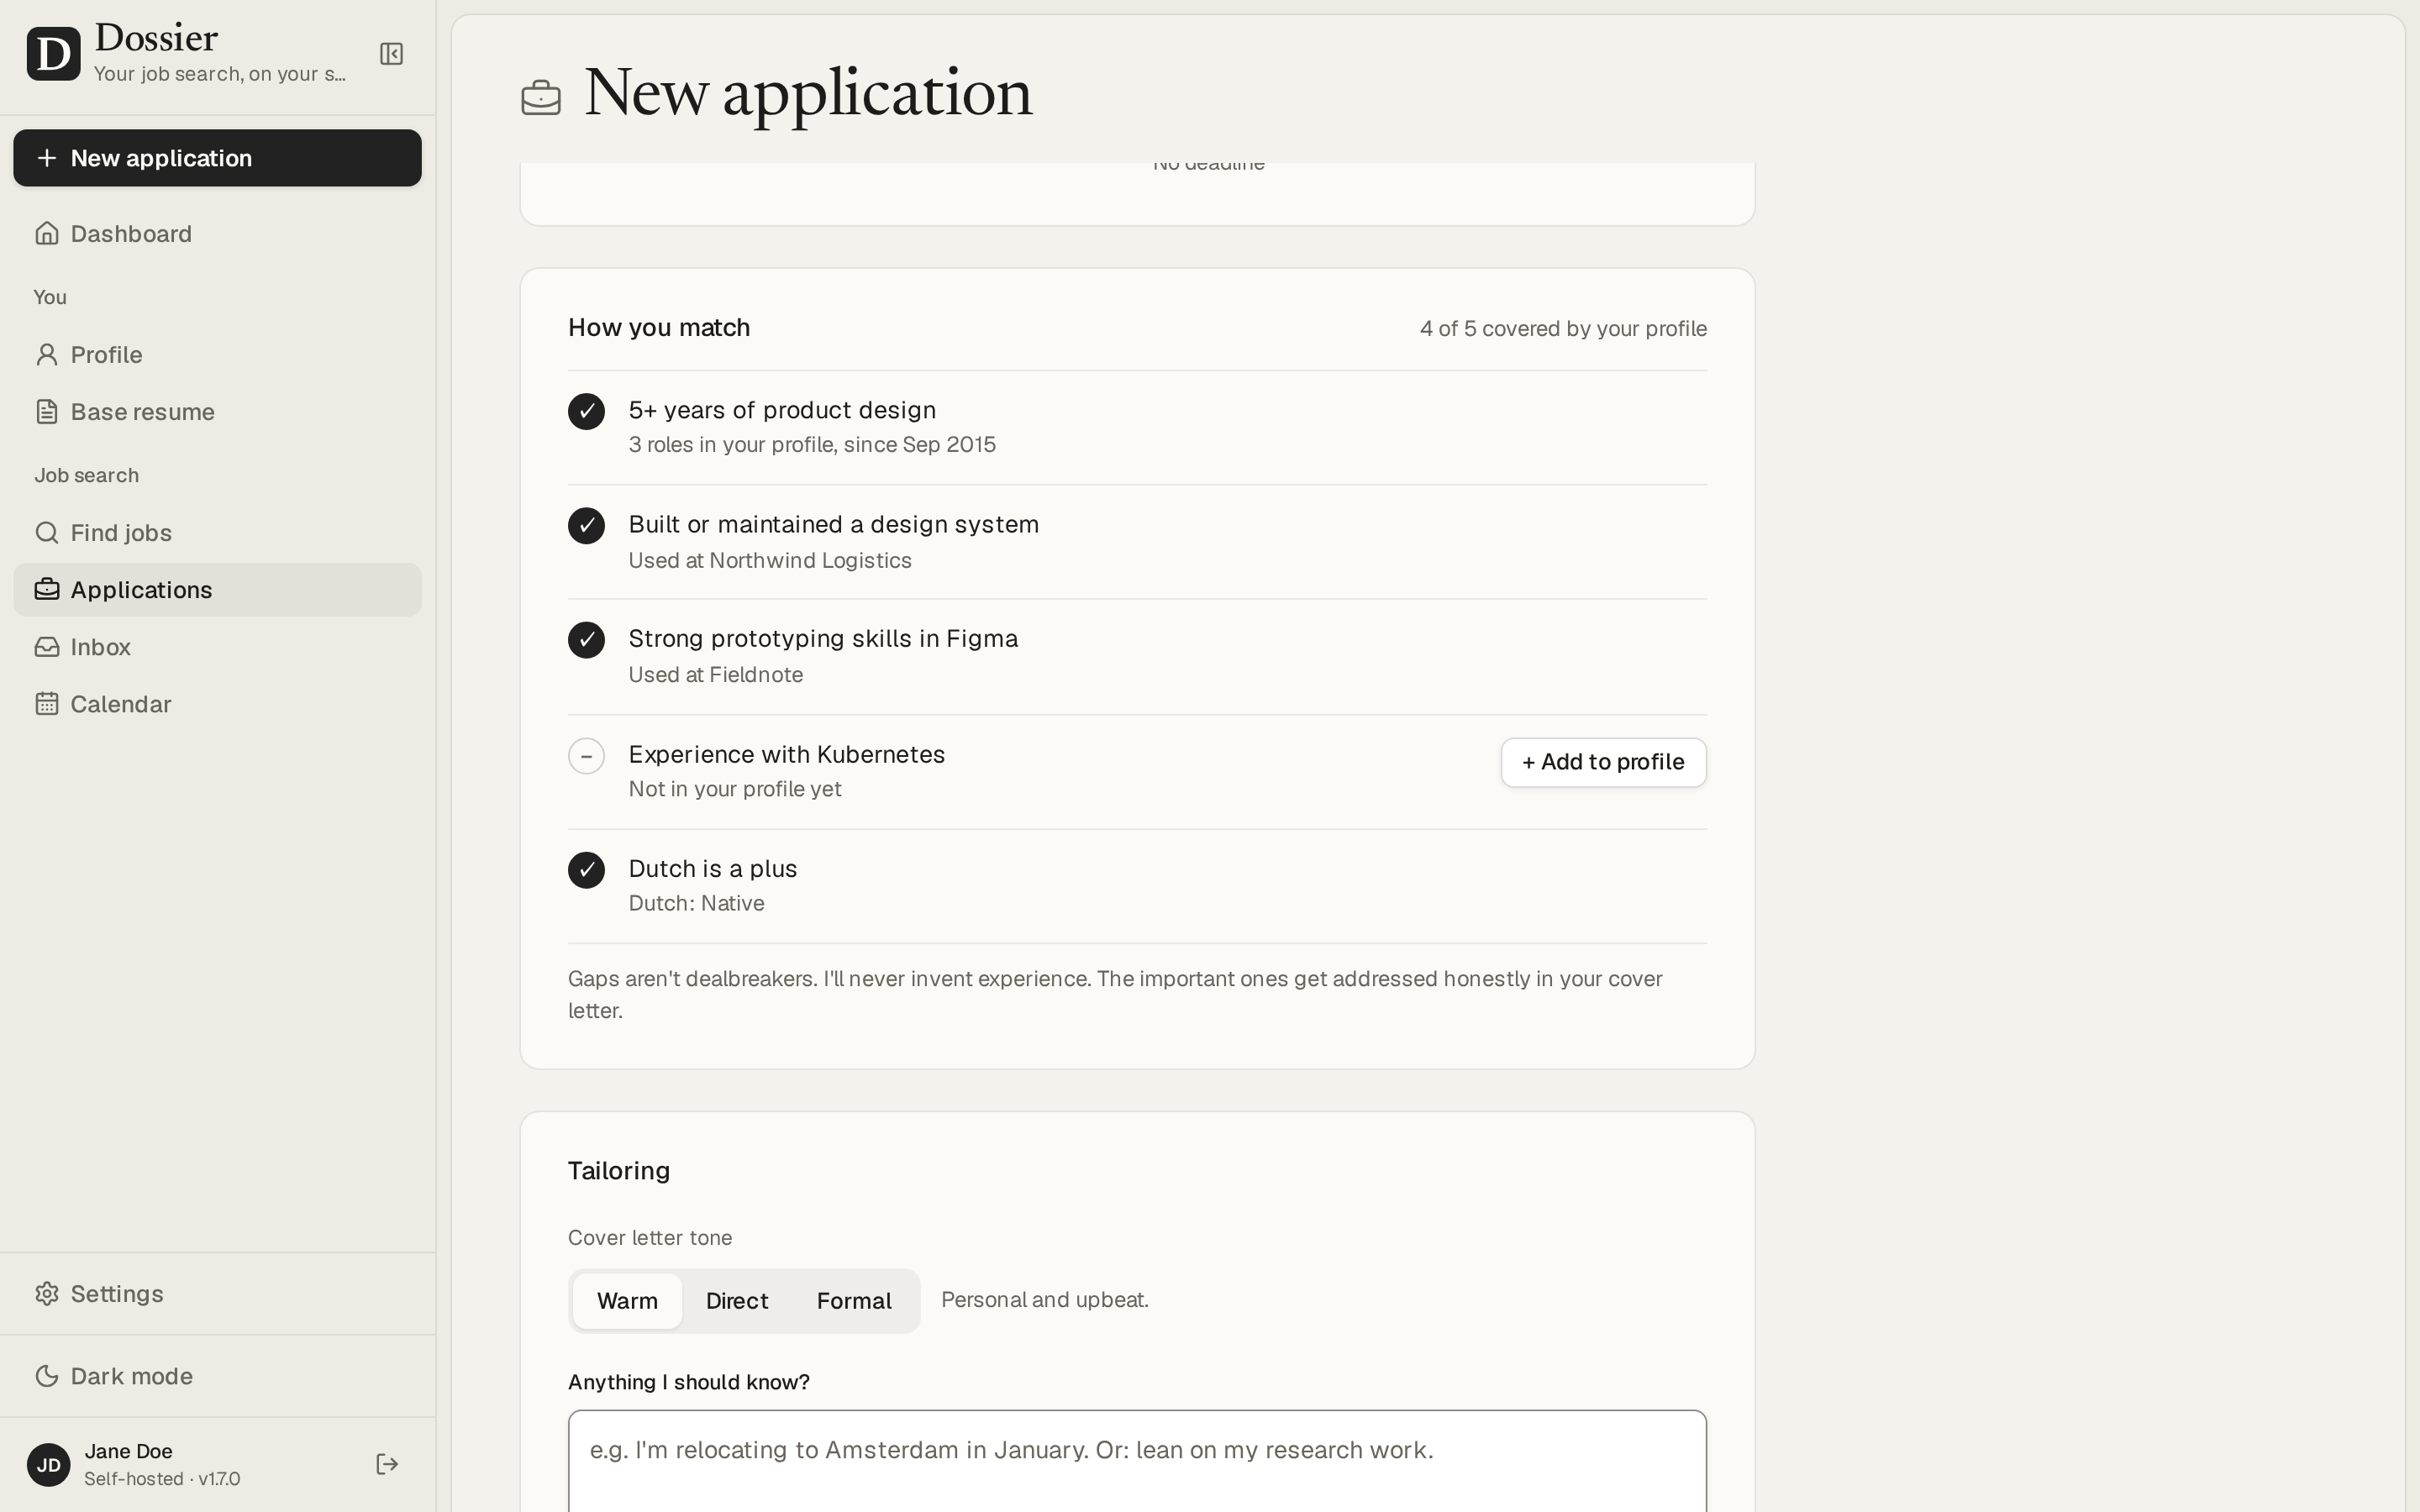Click the Anything I should know text box
Screen dimensions: 2420x1512
[x=1137, y=1461]
